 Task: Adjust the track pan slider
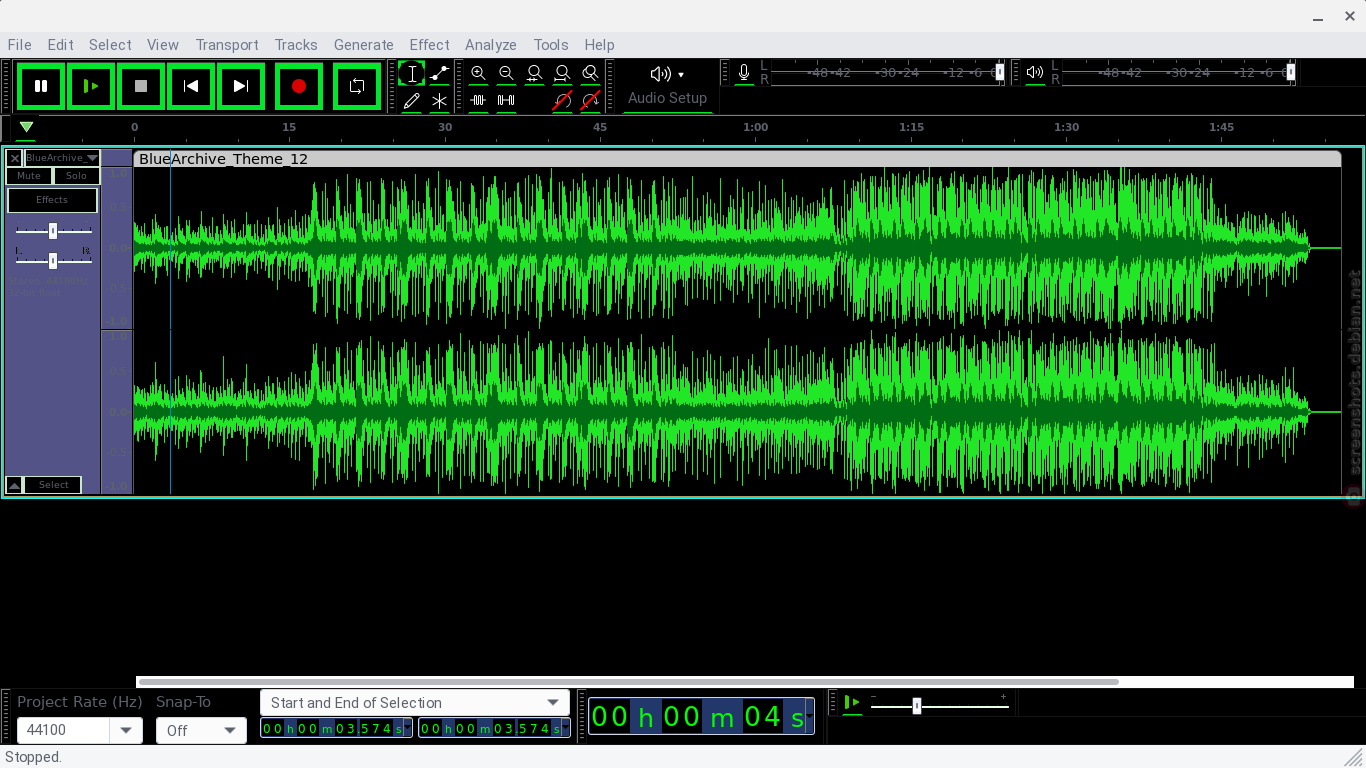click(53, 261)
